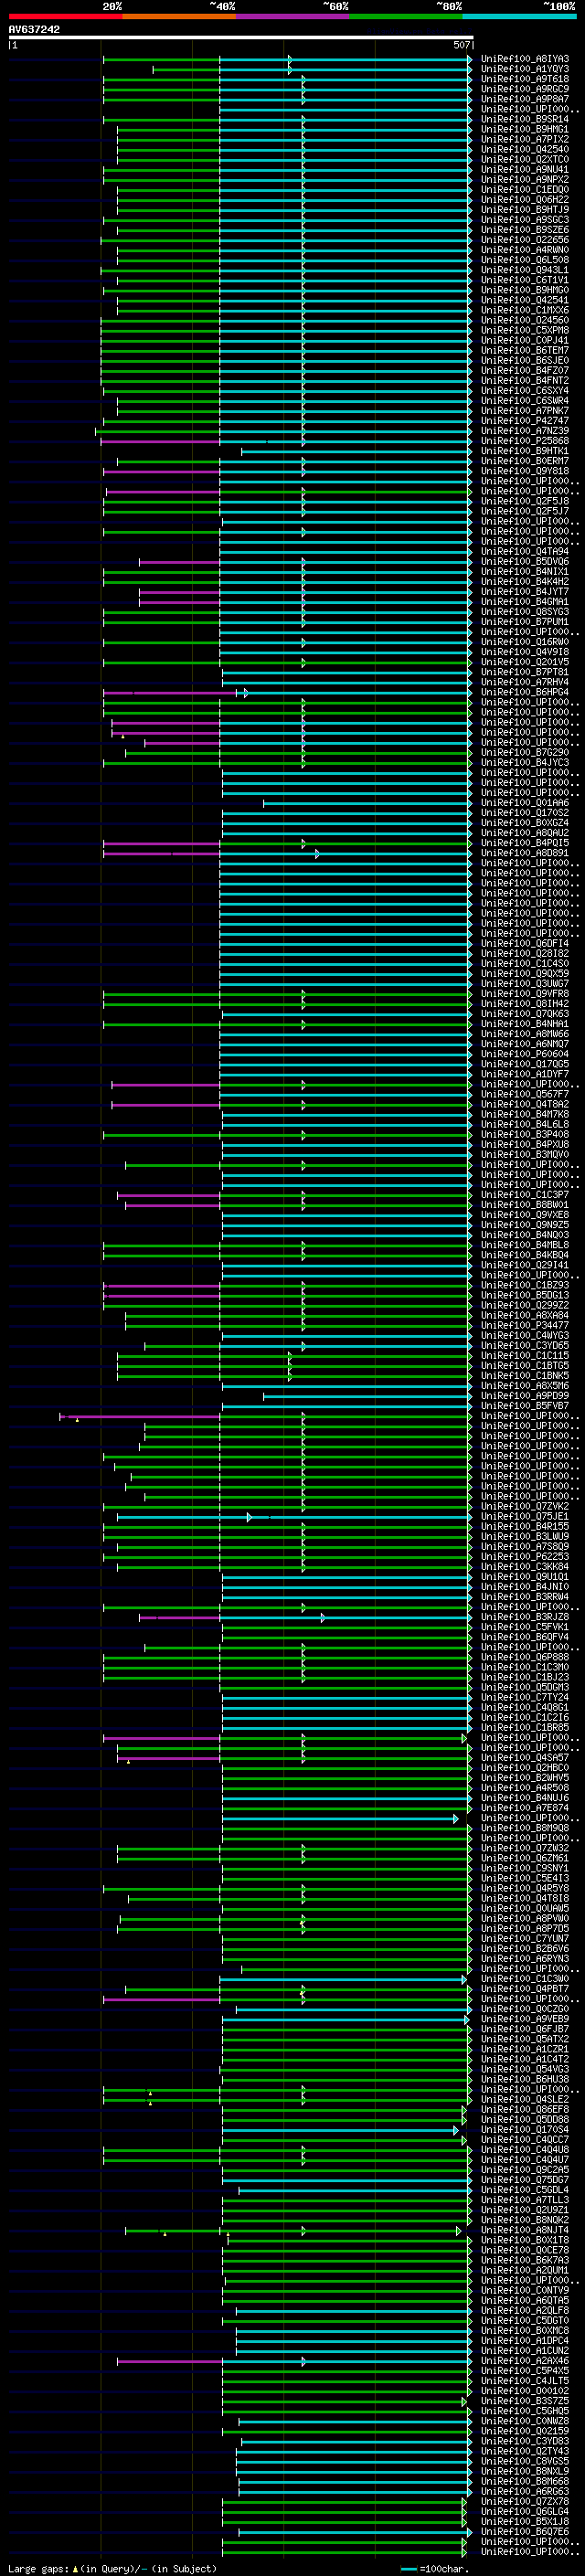The height and width of the screenshot is (2576, 585).
Task: Select hit label UniRef100_P60604
Action: point(525,1054)
